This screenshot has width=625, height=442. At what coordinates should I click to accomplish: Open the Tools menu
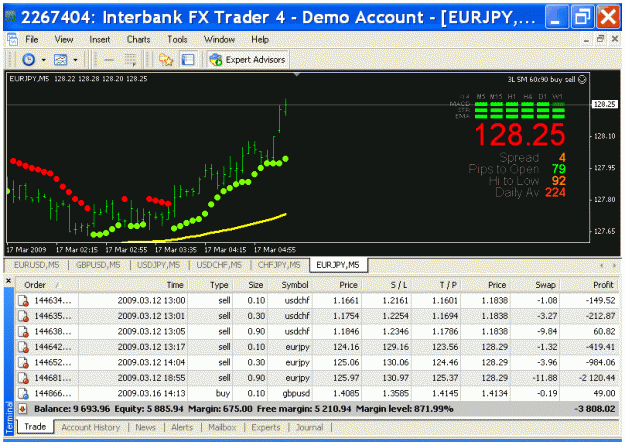(x=177, y=39)
